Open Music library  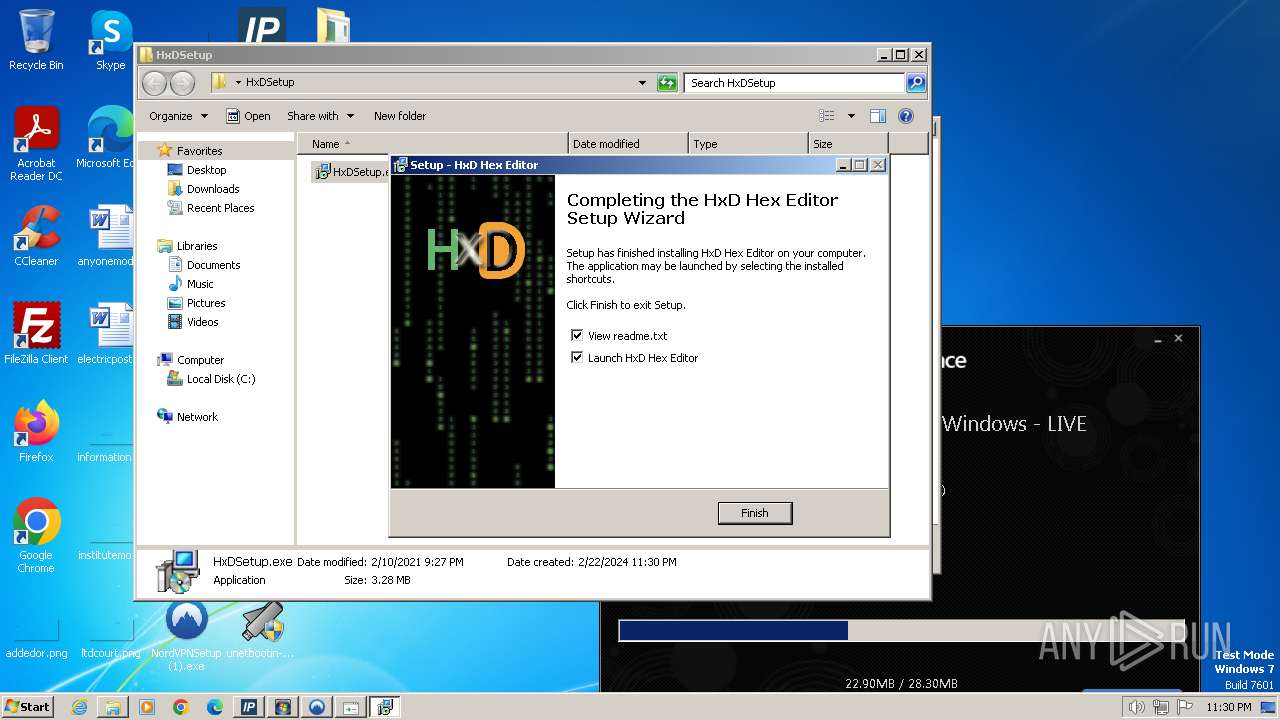click(200, 284)
